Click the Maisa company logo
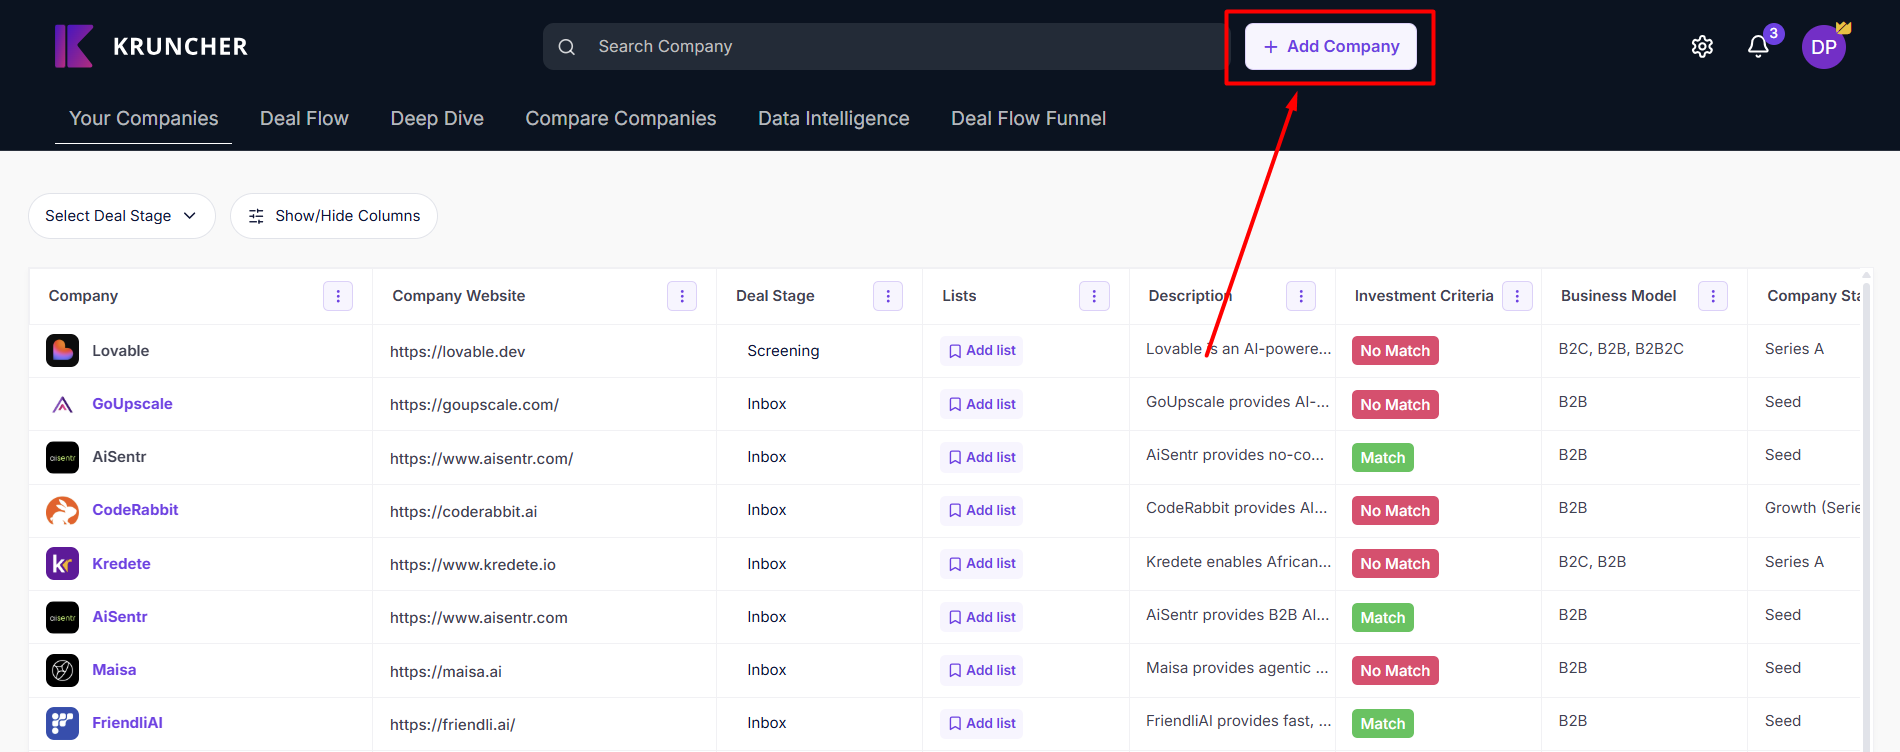 point(62,670)
